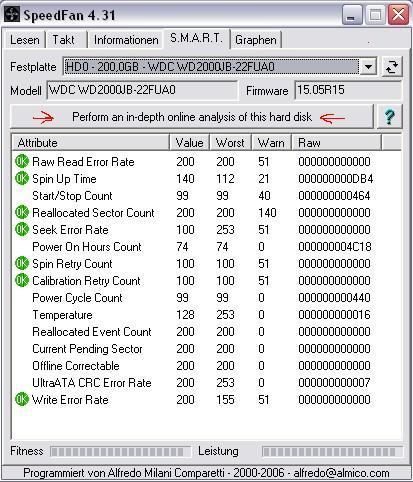
Task: Click the refresh hard disk list icon
Action: coord(392,67)
